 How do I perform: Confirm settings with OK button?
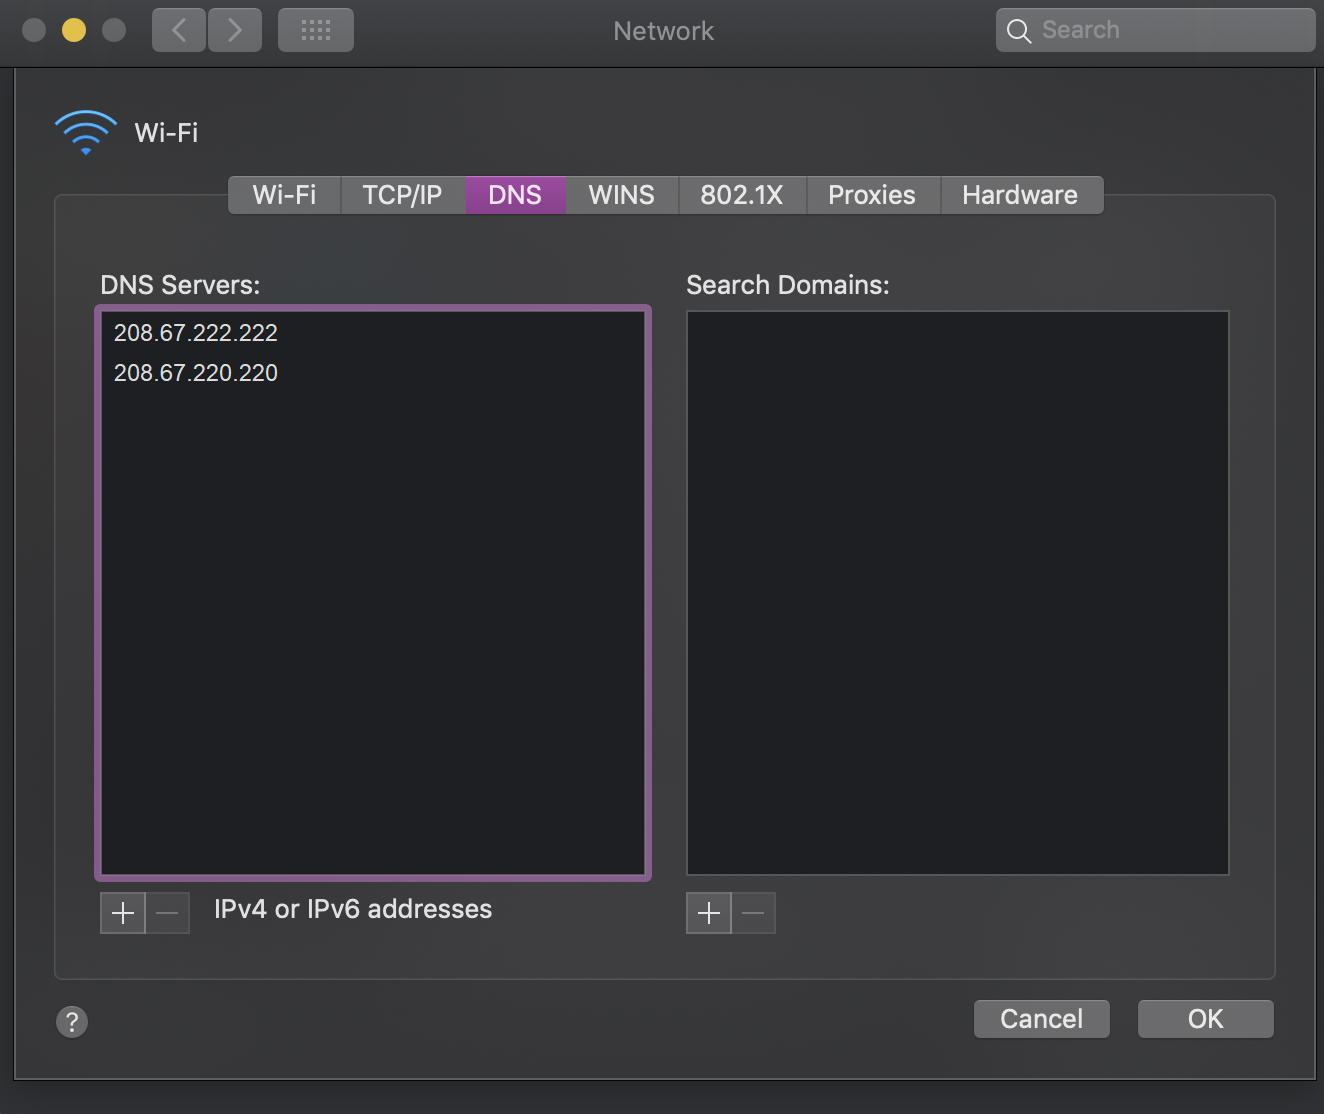coord(1206,1019)
